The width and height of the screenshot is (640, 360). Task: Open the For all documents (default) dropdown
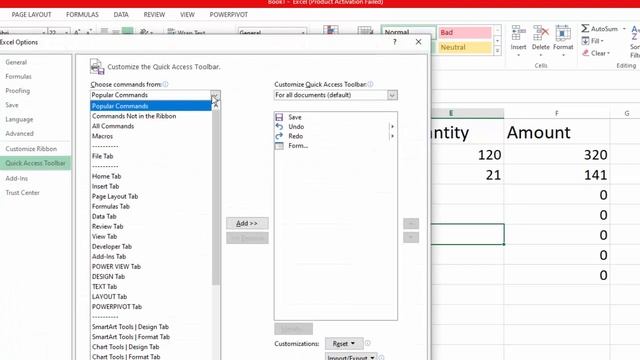pyautogui.click(x=392, y=95)
